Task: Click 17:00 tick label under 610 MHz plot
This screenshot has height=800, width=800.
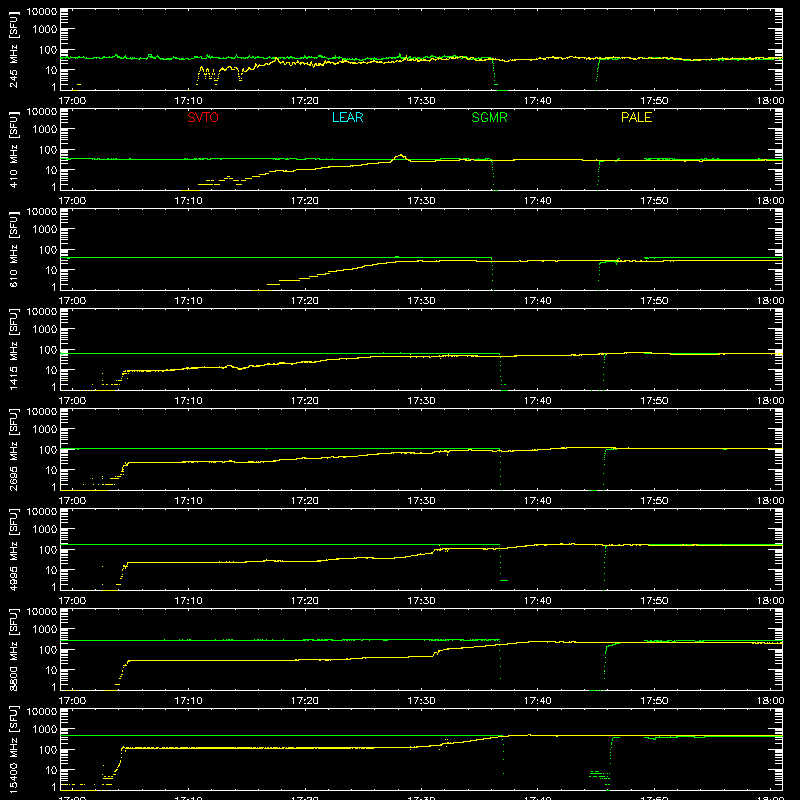Action: [72, 301]
